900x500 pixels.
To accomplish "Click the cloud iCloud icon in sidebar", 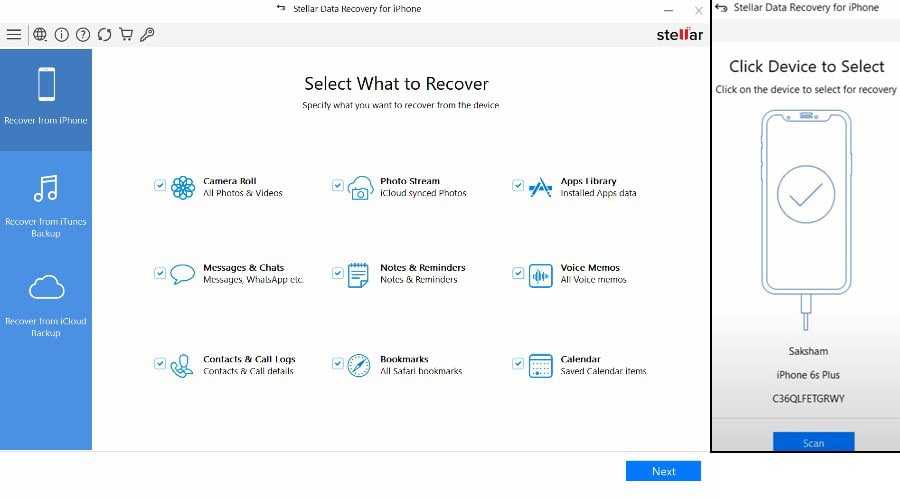I will (x=46, y=287).
